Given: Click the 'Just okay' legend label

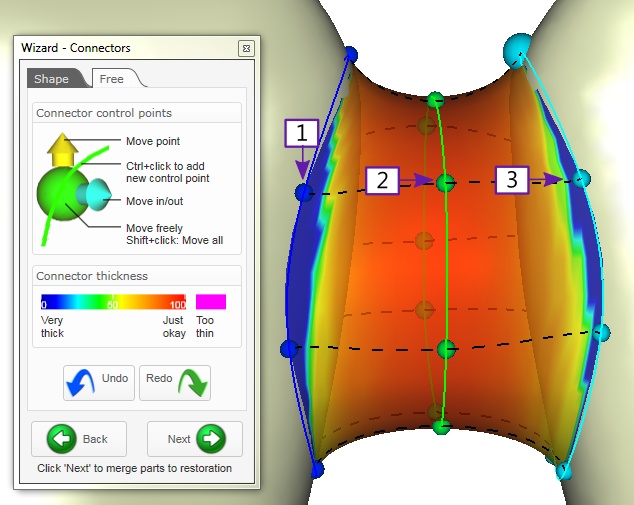Looking at the screenshot, I should (174, 327).
